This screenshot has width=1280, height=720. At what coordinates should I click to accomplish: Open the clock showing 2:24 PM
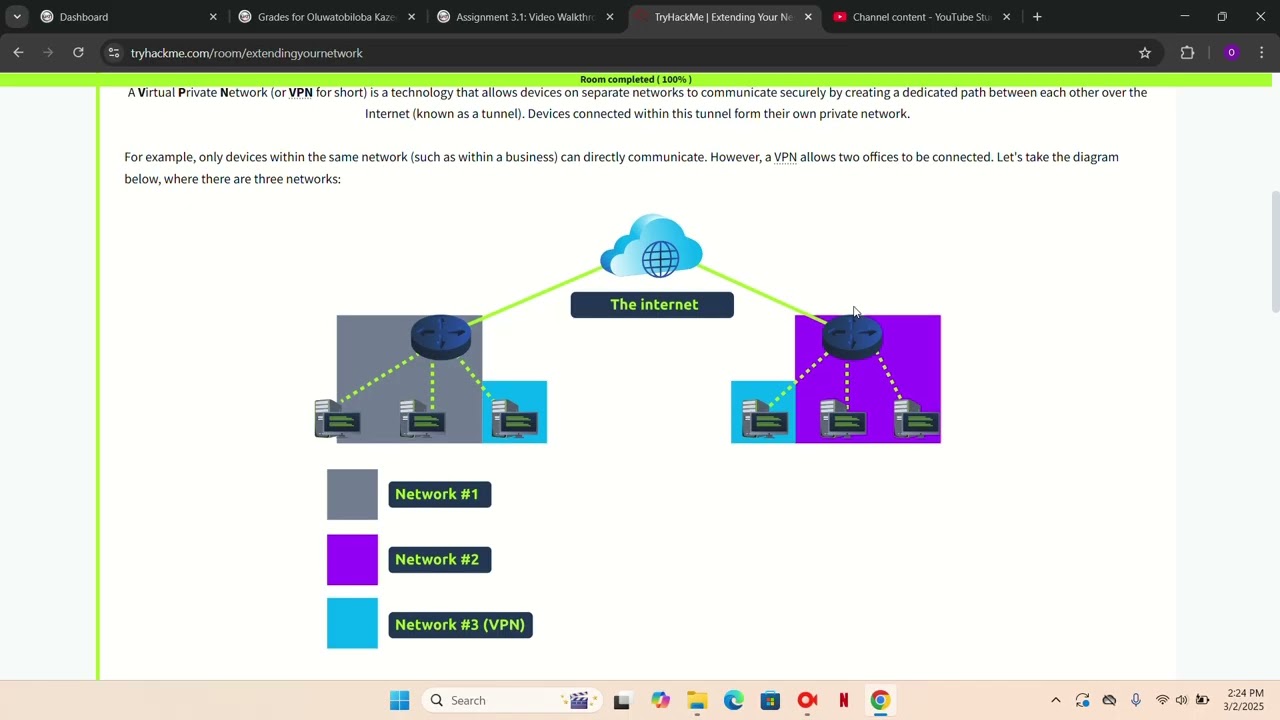pyautogui.click(x=1244, y=700)
